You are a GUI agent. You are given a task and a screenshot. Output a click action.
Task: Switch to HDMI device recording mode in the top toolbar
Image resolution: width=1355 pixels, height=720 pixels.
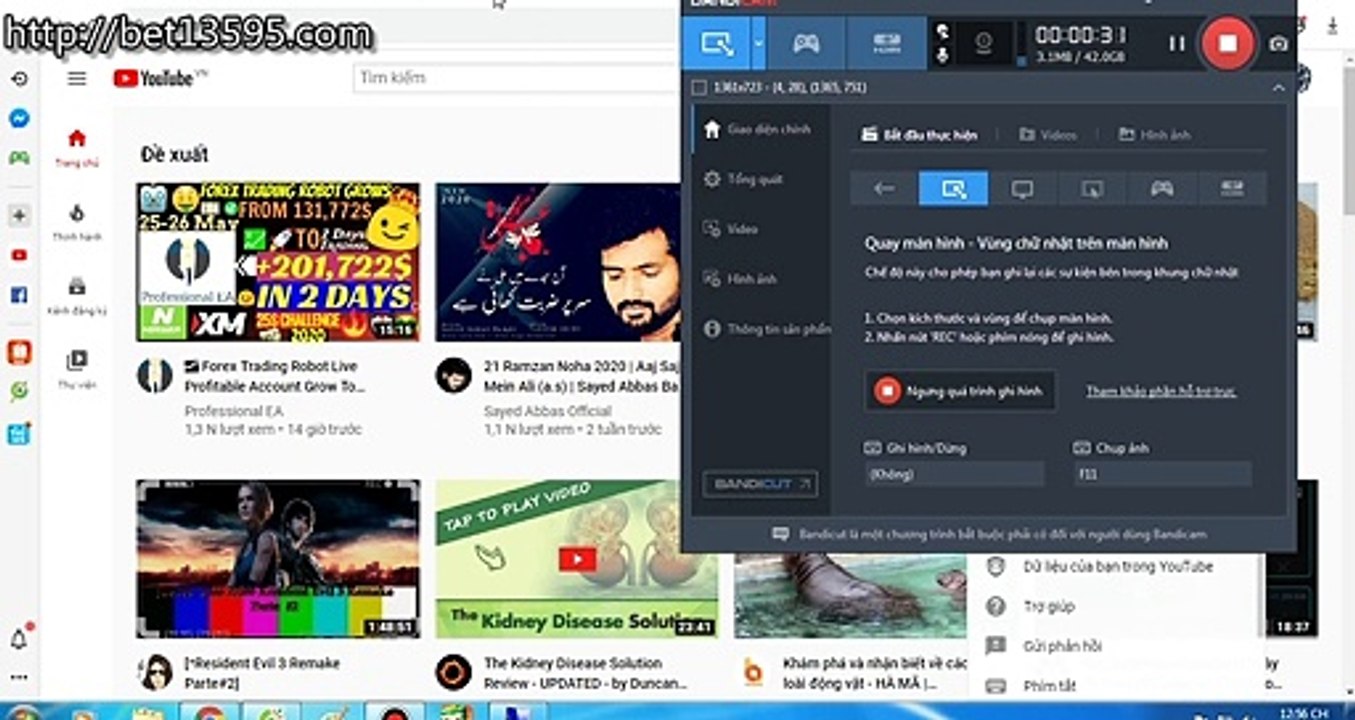[886, 43]
